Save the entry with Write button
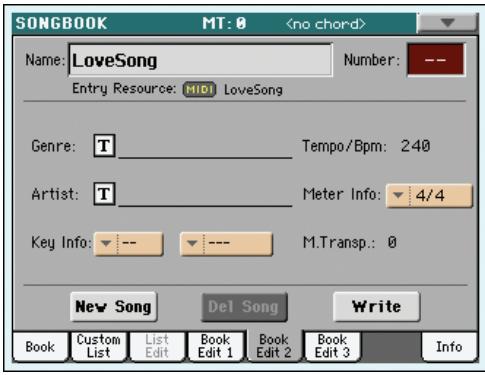The height and width of the screenshot is (375, 485). pyautogui.click(x=376, y=306)
